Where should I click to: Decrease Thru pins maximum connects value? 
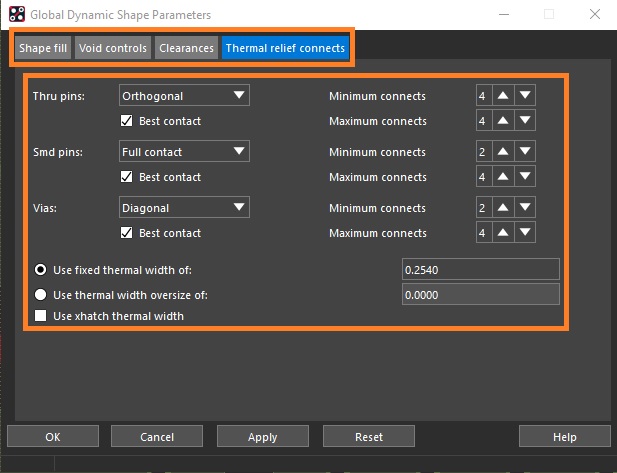[526, 121]
